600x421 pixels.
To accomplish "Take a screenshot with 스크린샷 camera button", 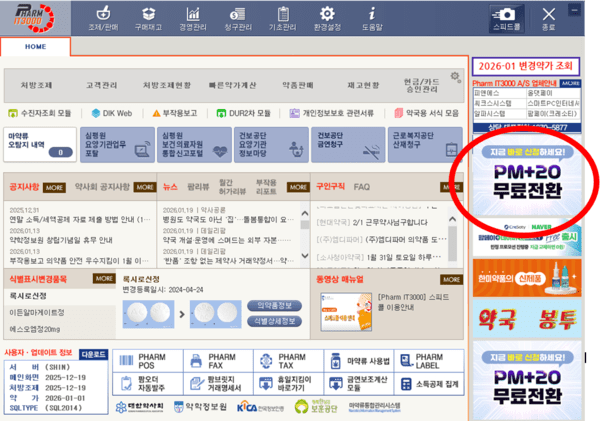I will [507, 19].
